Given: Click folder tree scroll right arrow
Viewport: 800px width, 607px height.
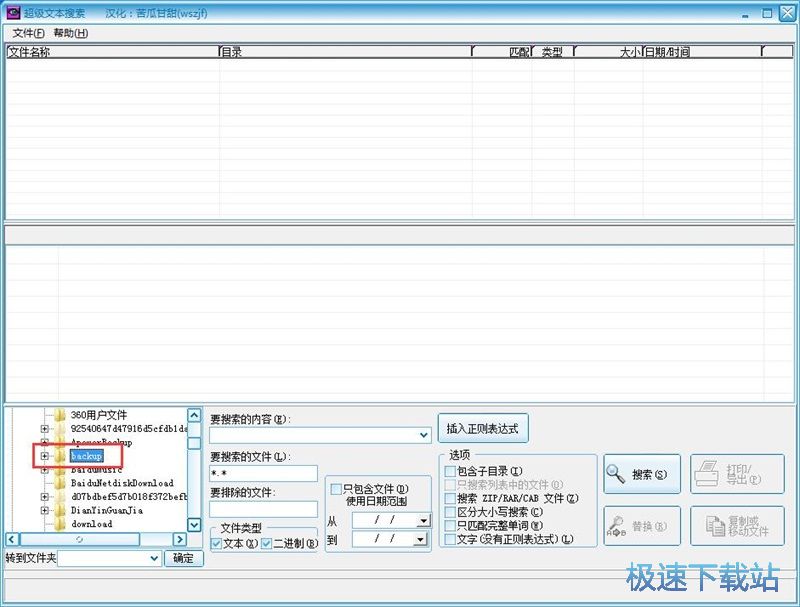Looking at the screenshot, I should 179,539.
